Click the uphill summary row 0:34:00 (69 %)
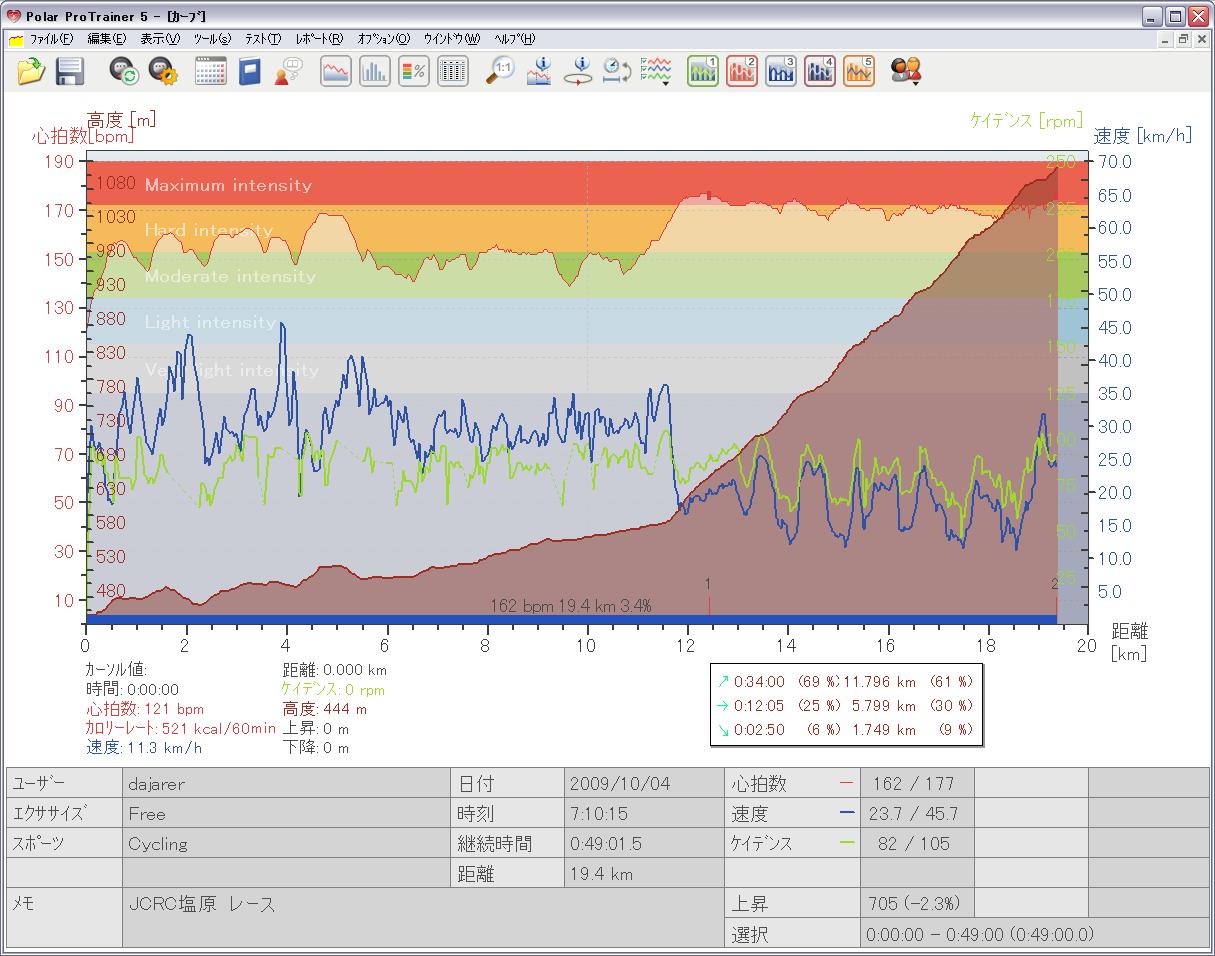 point(845,681)
